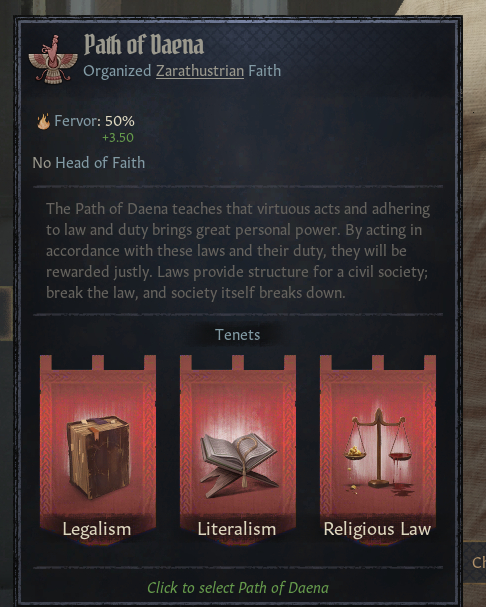Click the Religious Law tenet label
The height and width of the screenshot is (607, 486).
click(x=377, y=529)
